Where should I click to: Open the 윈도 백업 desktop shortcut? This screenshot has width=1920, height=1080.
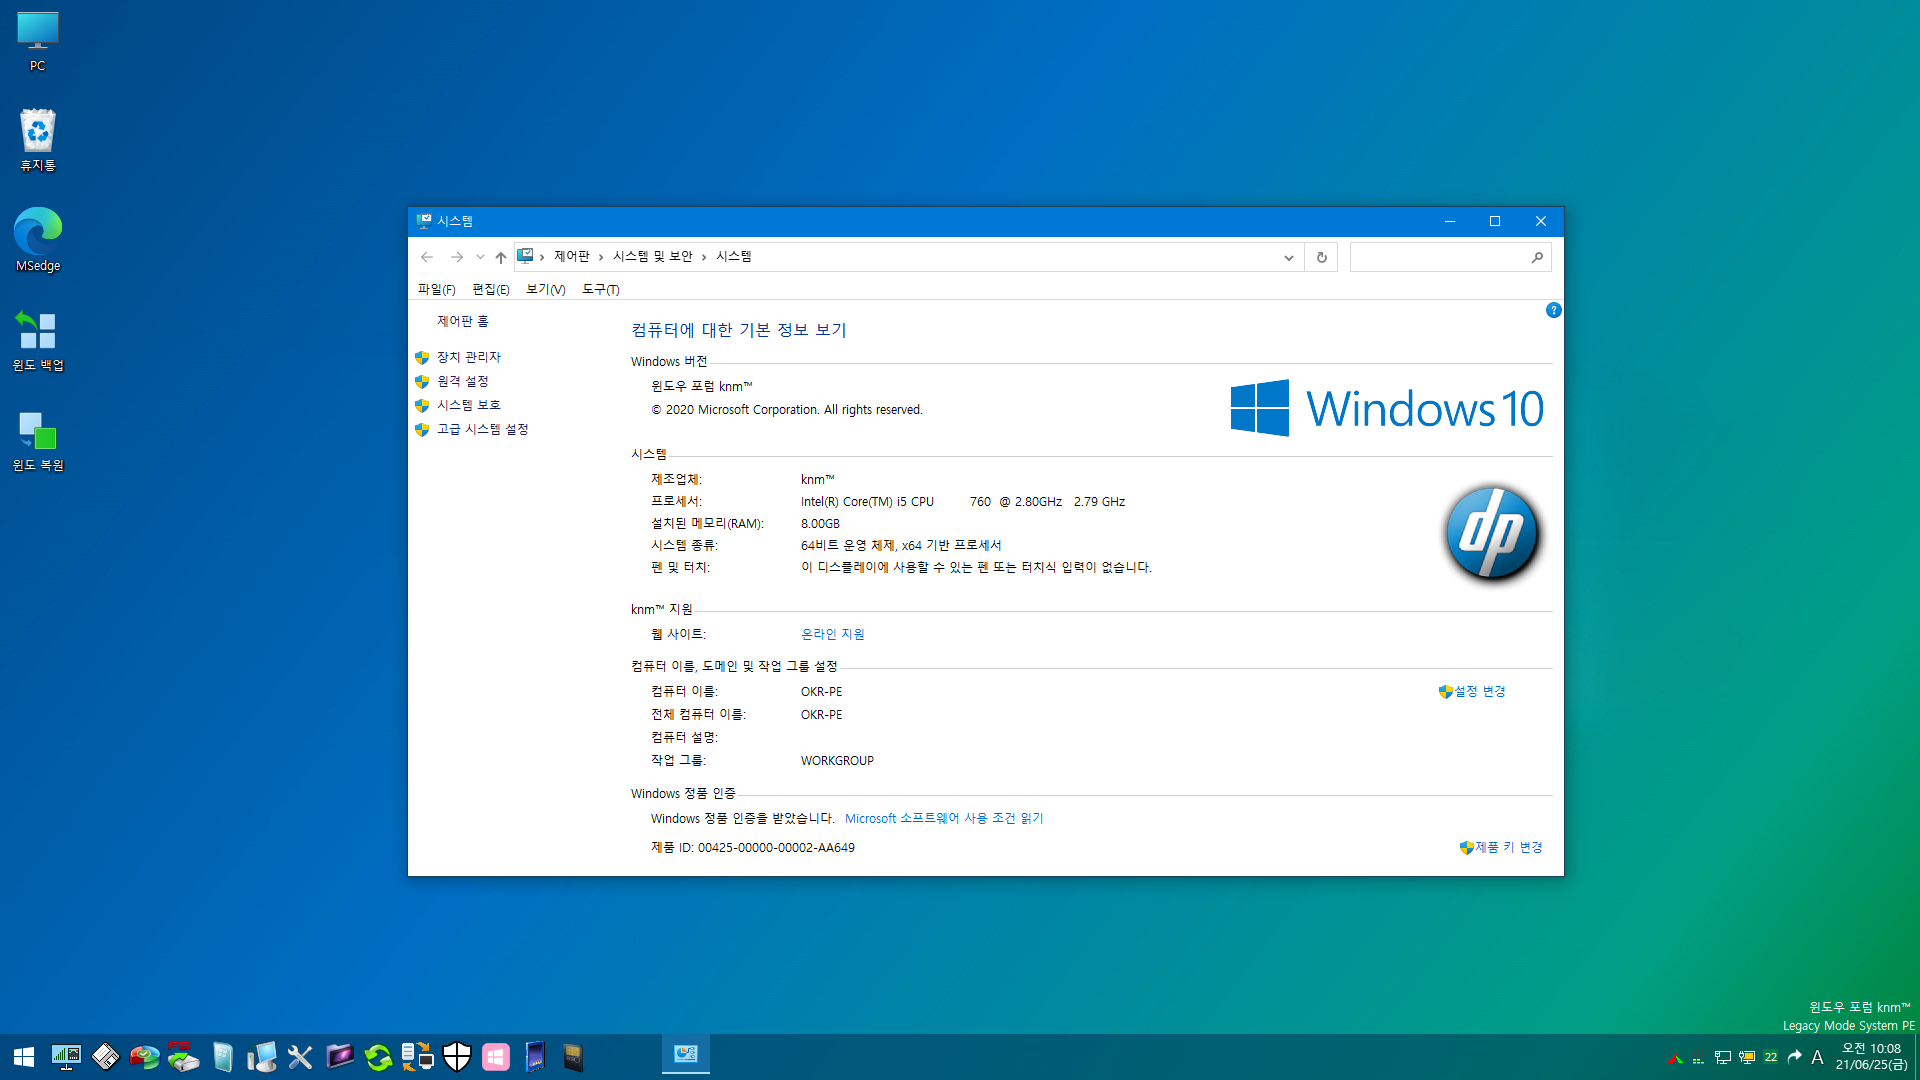click(x=38, y=340)
